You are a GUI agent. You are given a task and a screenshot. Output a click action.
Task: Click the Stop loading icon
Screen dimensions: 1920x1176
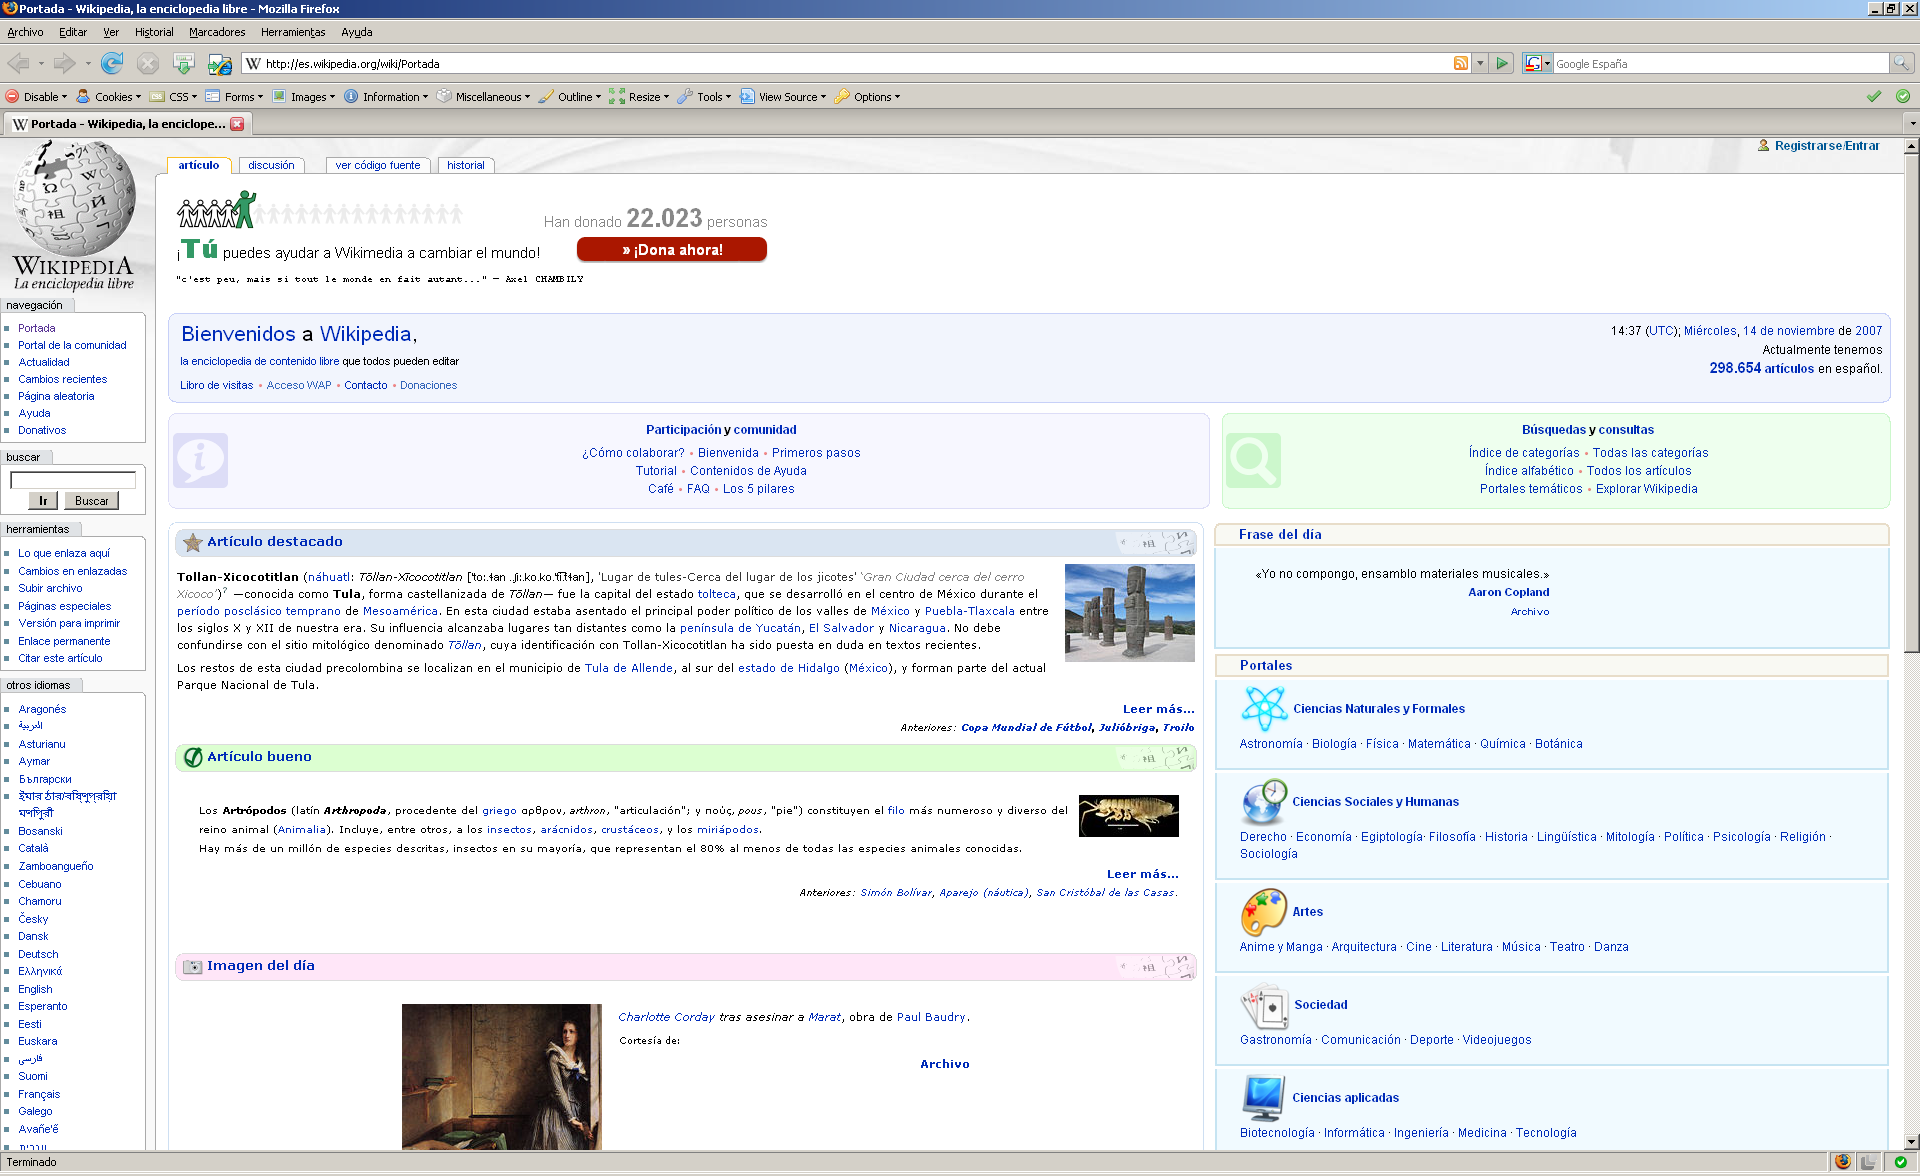click(148, 64)
